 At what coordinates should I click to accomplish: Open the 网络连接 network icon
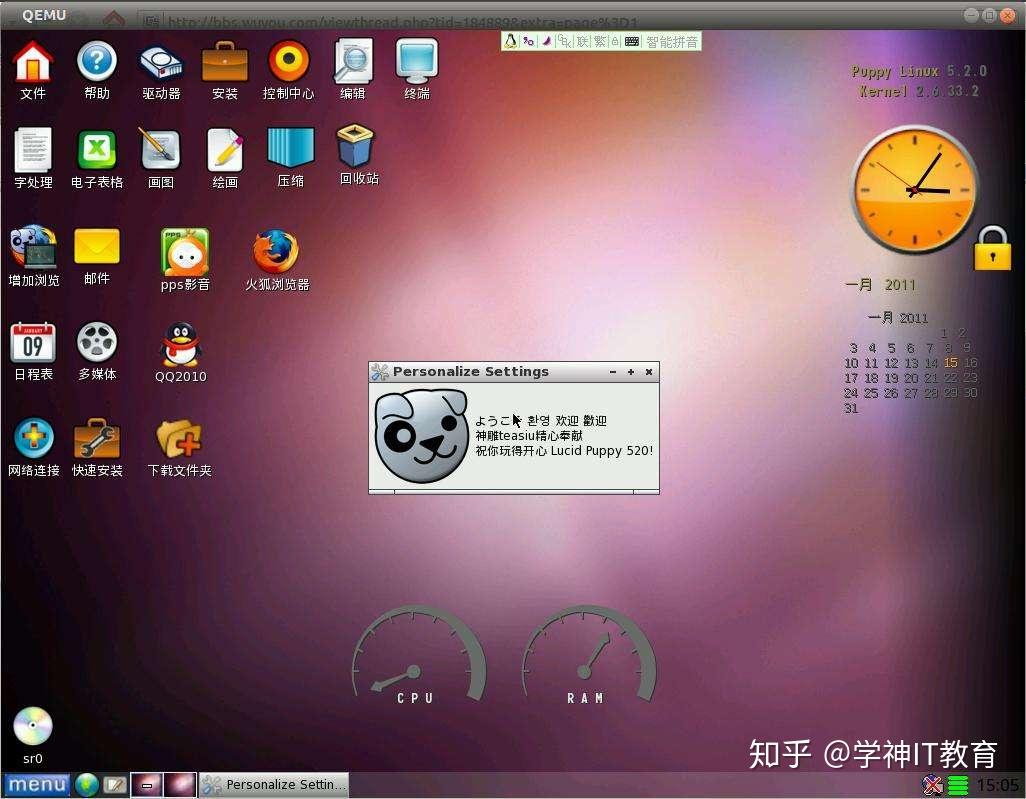coord(33,438)
